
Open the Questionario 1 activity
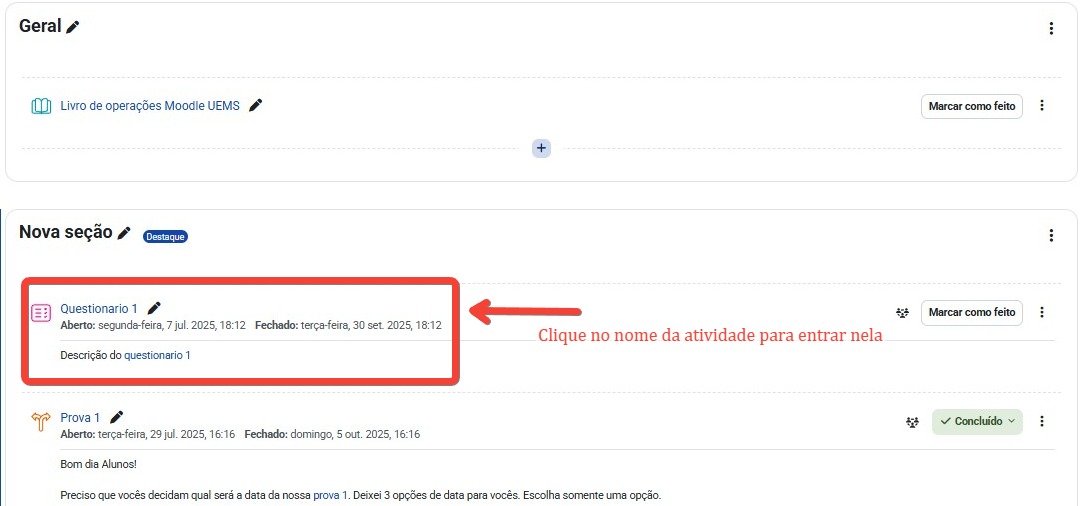click(99, 308)
